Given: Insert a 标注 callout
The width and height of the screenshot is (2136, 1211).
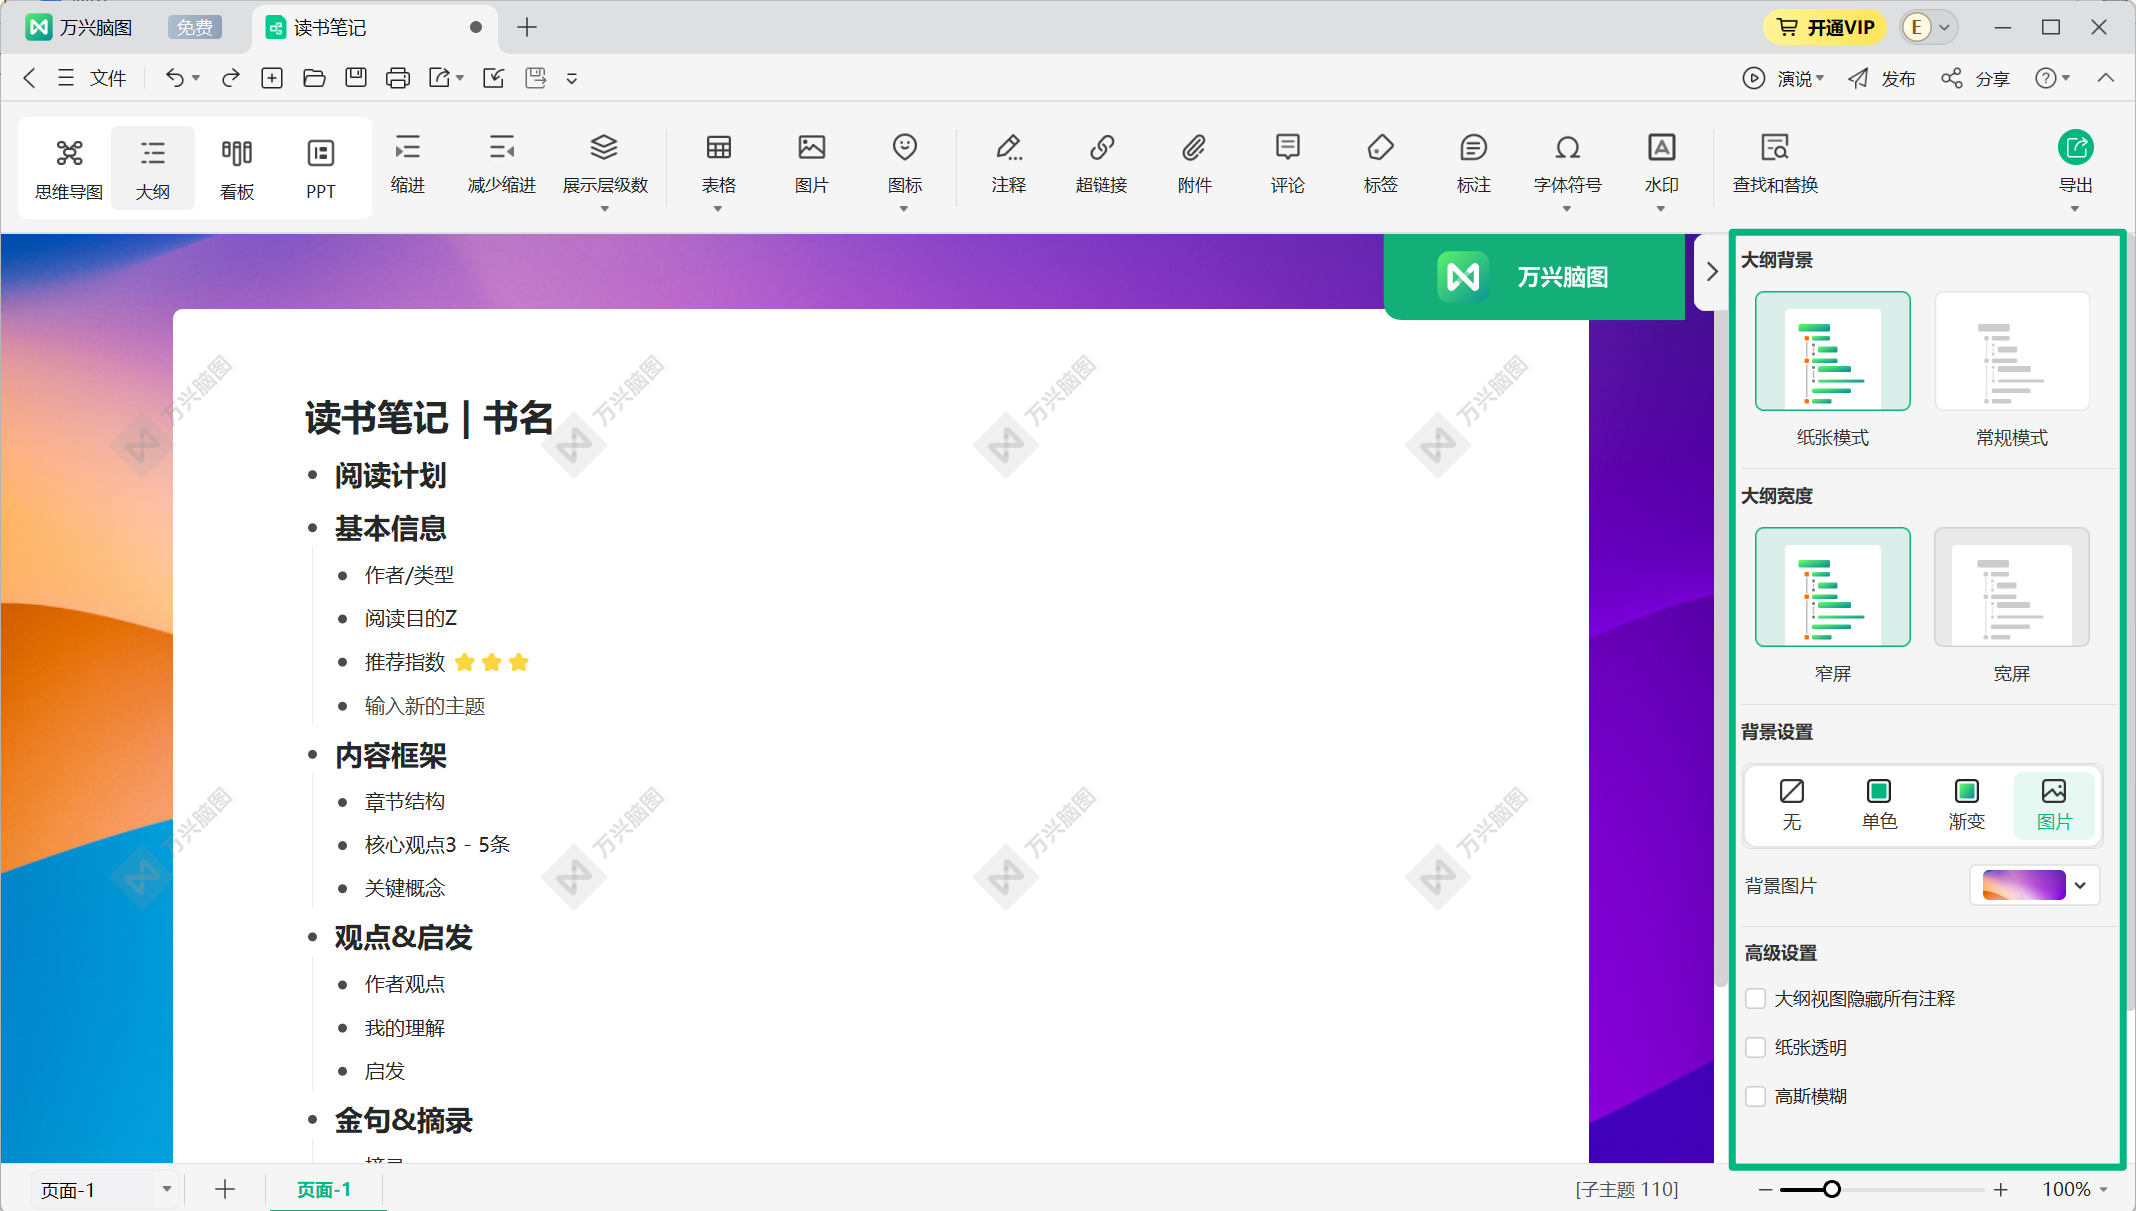Looking at the screenshot, I should pos(1474,164).
